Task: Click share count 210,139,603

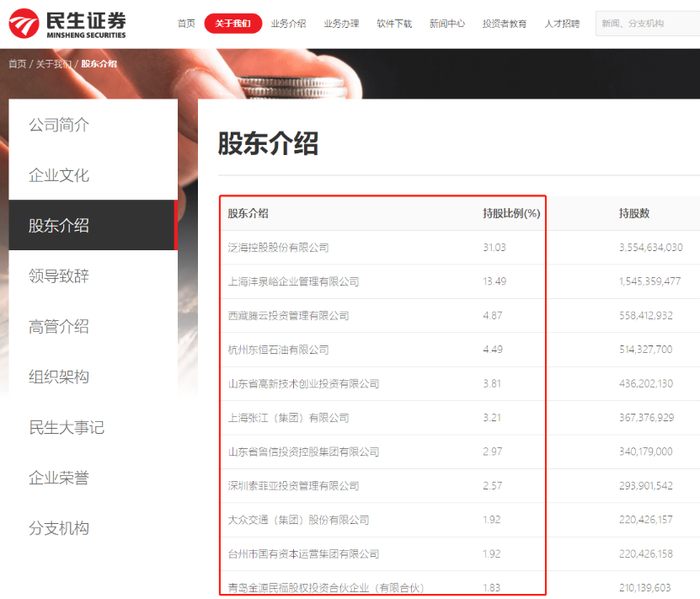Action: [x=645, y=588]
